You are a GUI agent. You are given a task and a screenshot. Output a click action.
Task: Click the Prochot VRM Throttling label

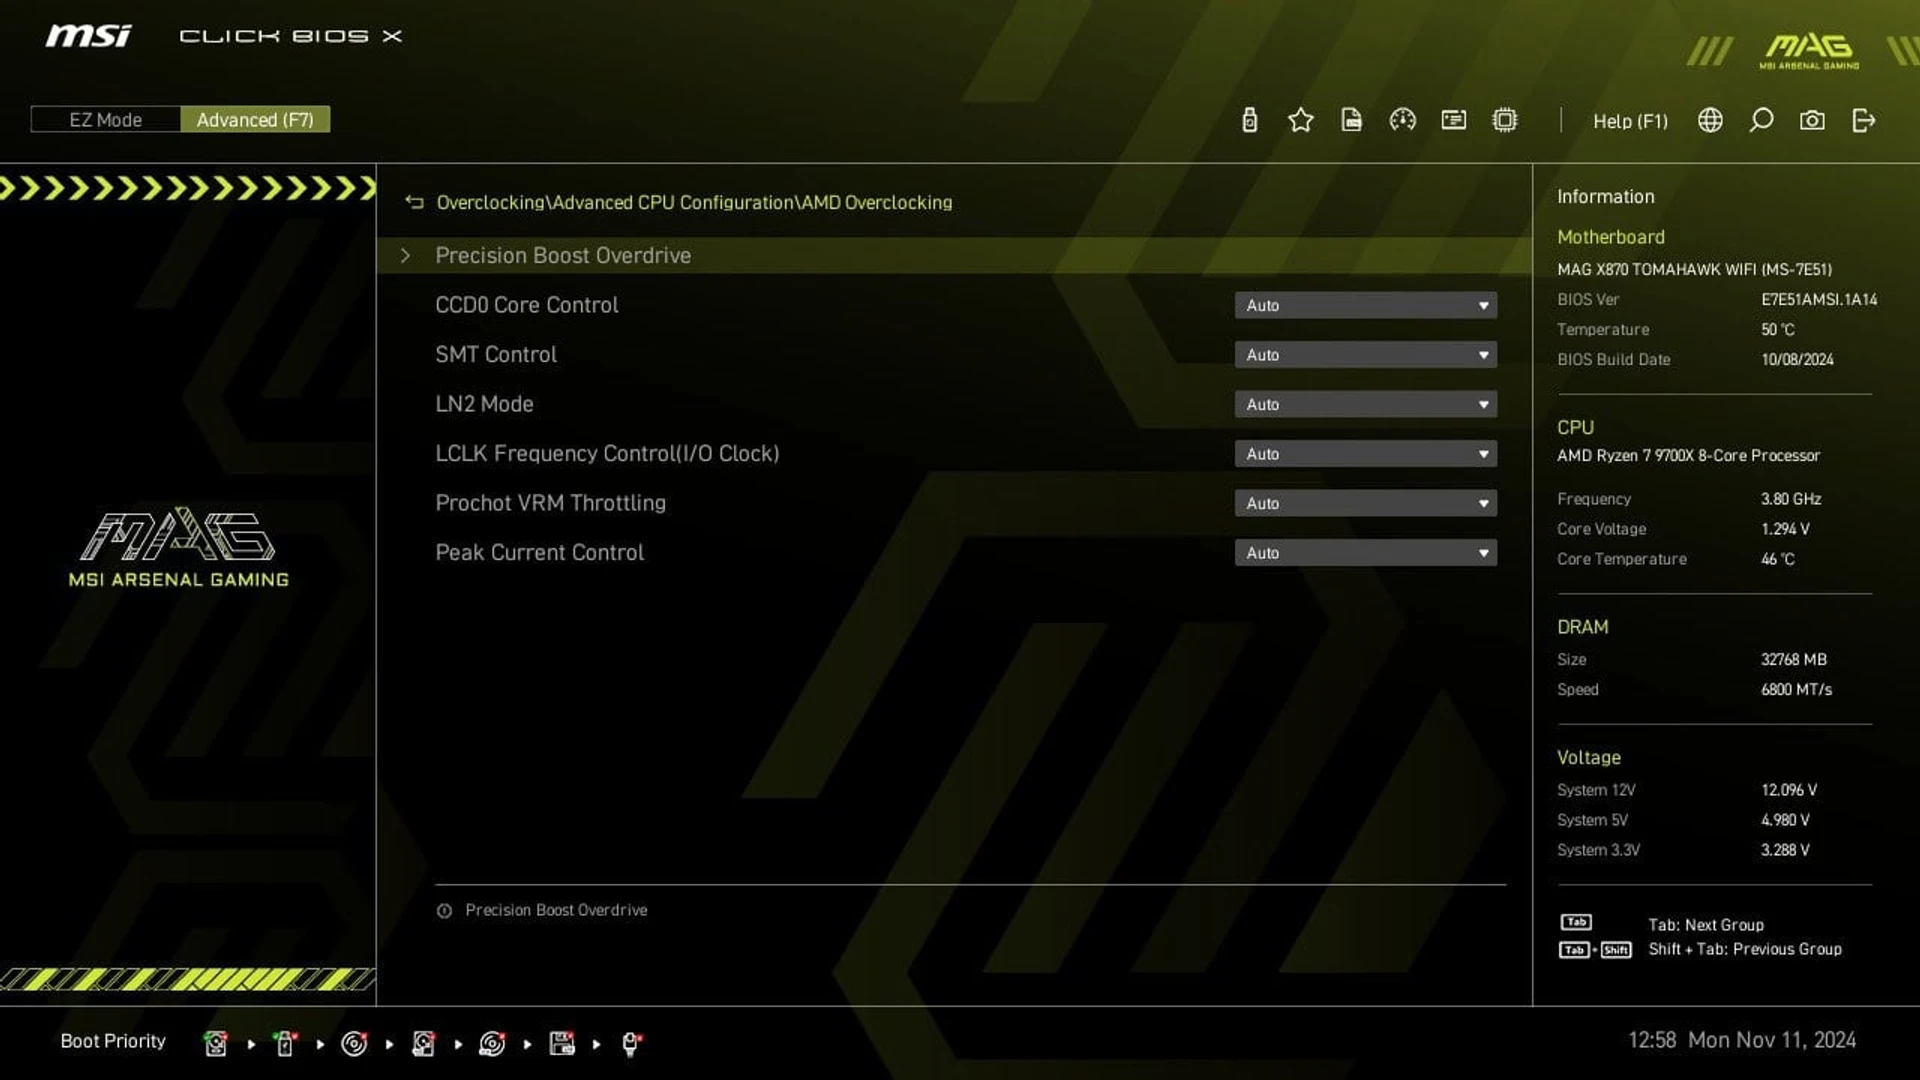pos(550,503)
